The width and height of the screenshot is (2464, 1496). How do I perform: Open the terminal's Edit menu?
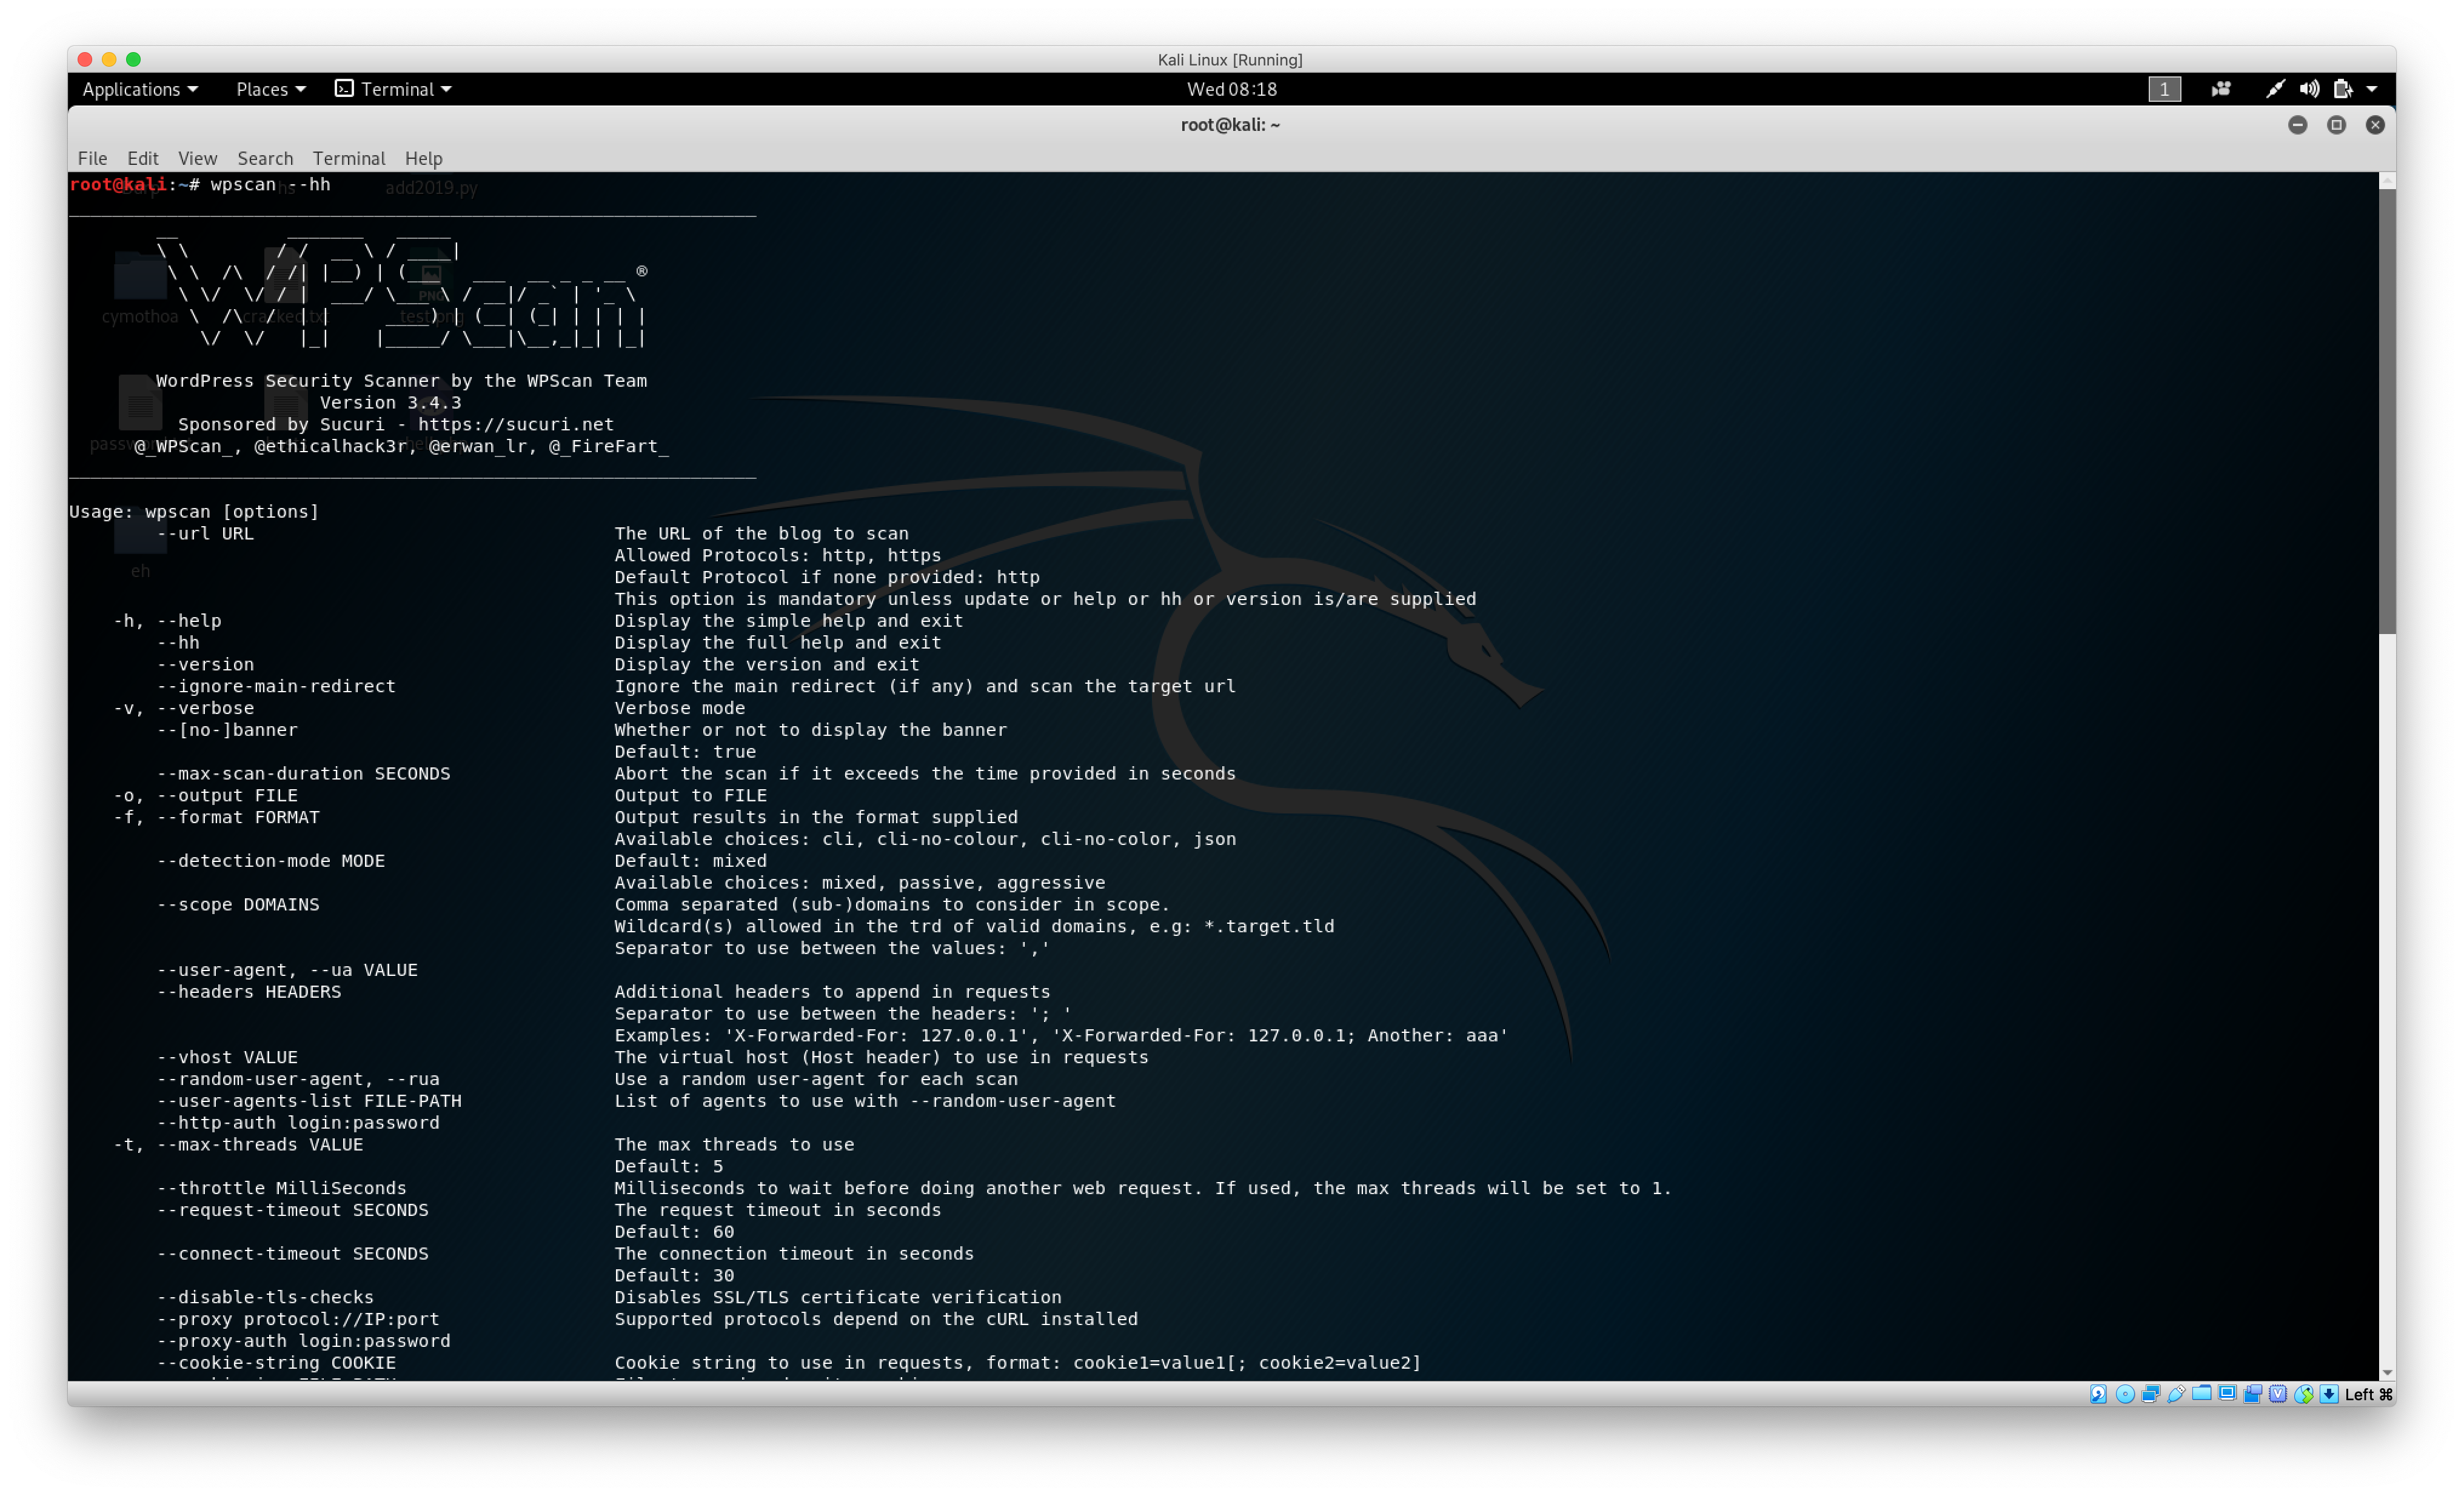click(x=142, y=158)
